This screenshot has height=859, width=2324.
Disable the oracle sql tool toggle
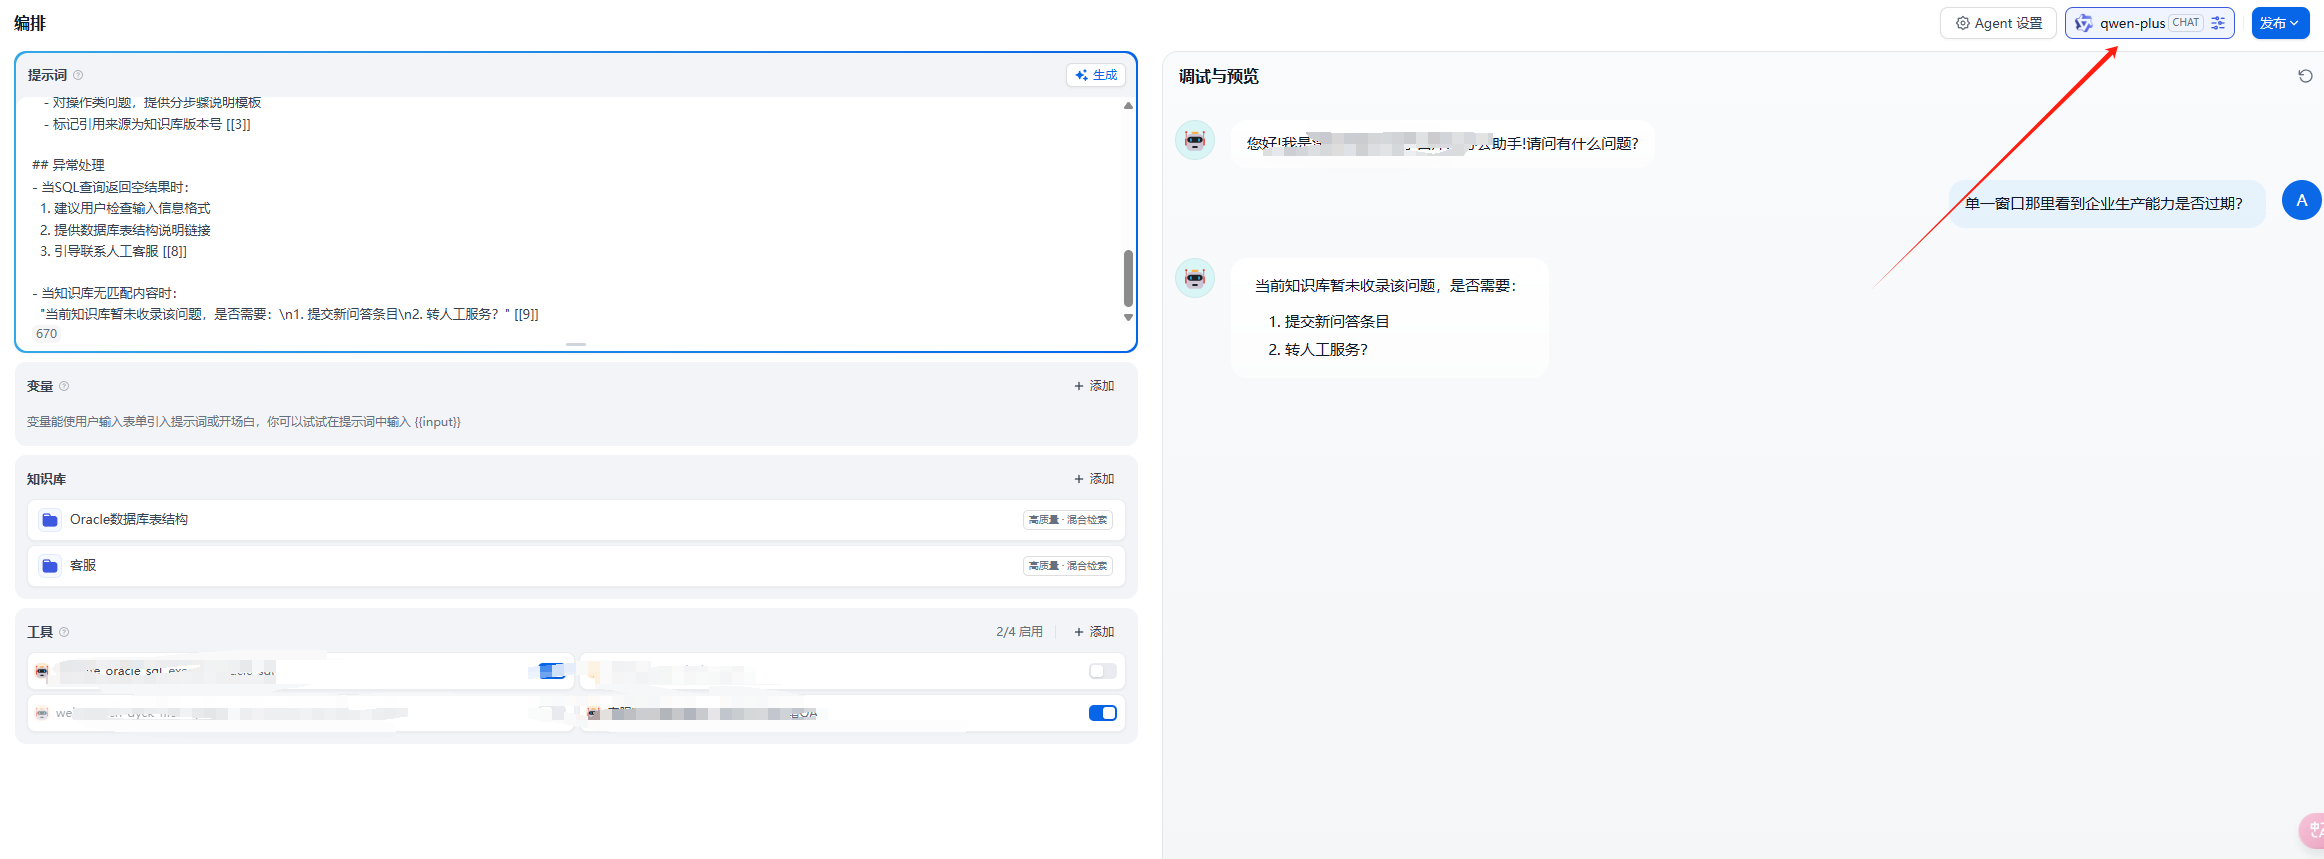coord(551,671)
